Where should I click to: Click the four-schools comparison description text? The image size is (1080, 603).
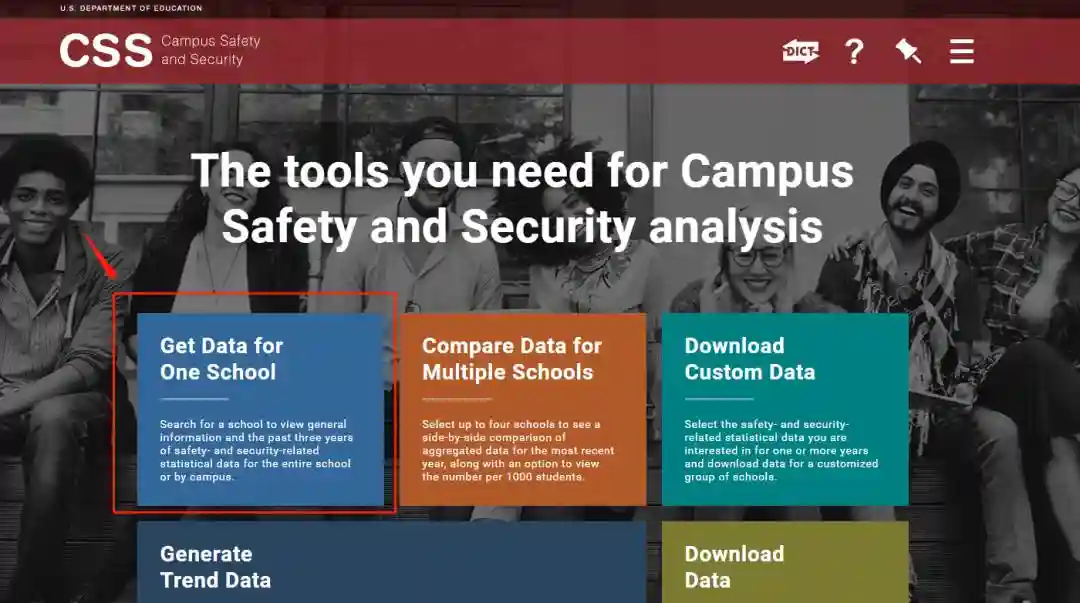[x=518, y=450]
